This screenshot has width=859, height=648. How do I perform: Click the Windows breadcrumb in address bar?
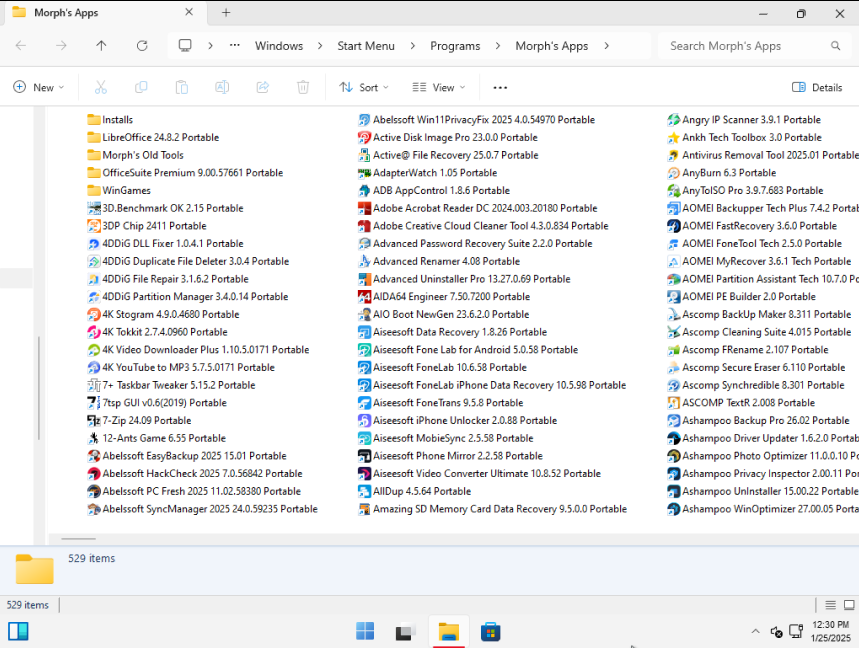click(279, 46)
